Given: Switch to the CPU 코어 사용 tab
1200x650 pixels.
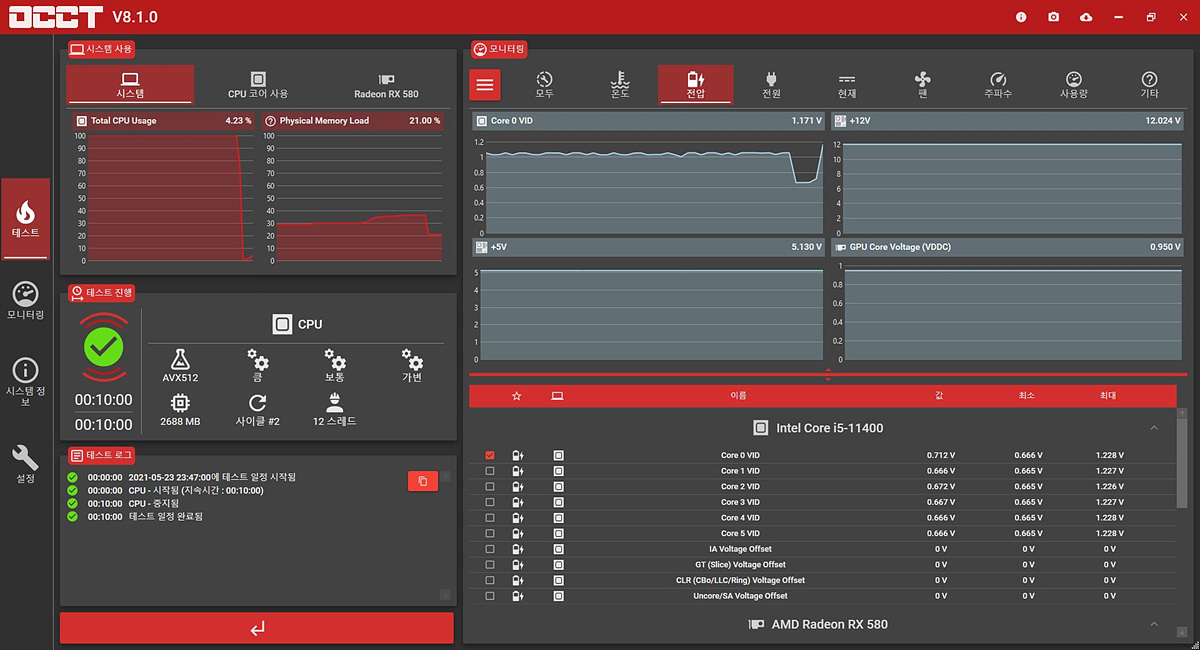Looking at the screenshot, I should 258,85.
